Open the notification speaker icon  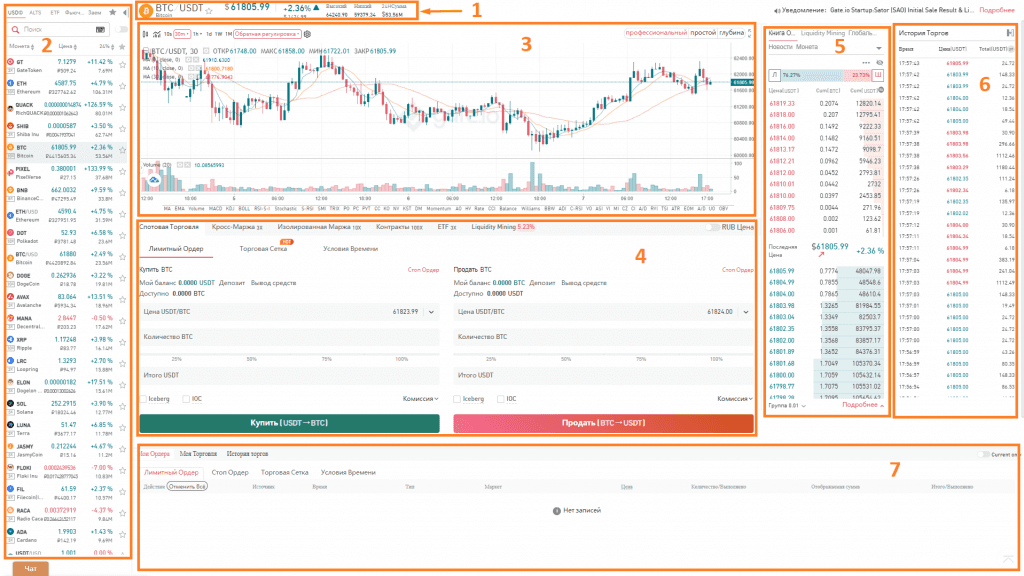click(x=776, y=10)
